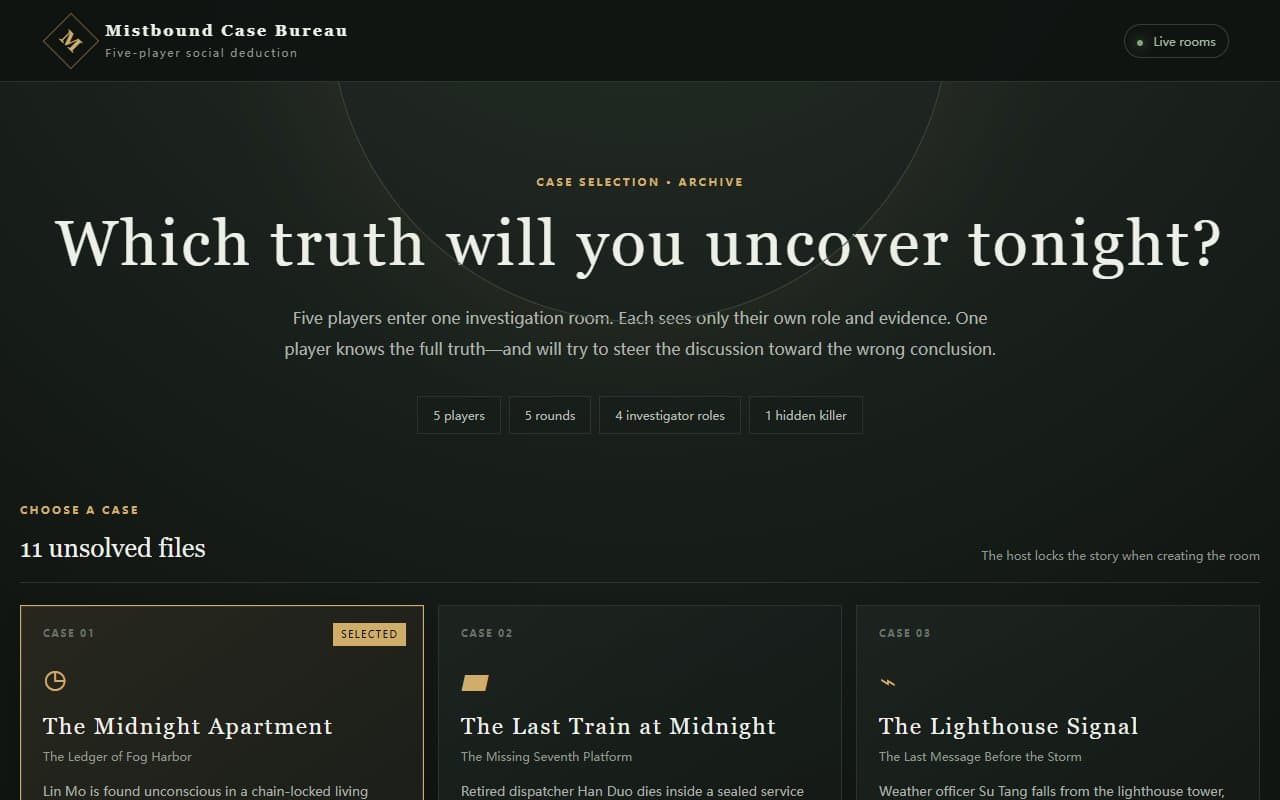This screenshot has width=1280, height=800.
Task: Click the green Live rooms status dot
Action: 1140,42
